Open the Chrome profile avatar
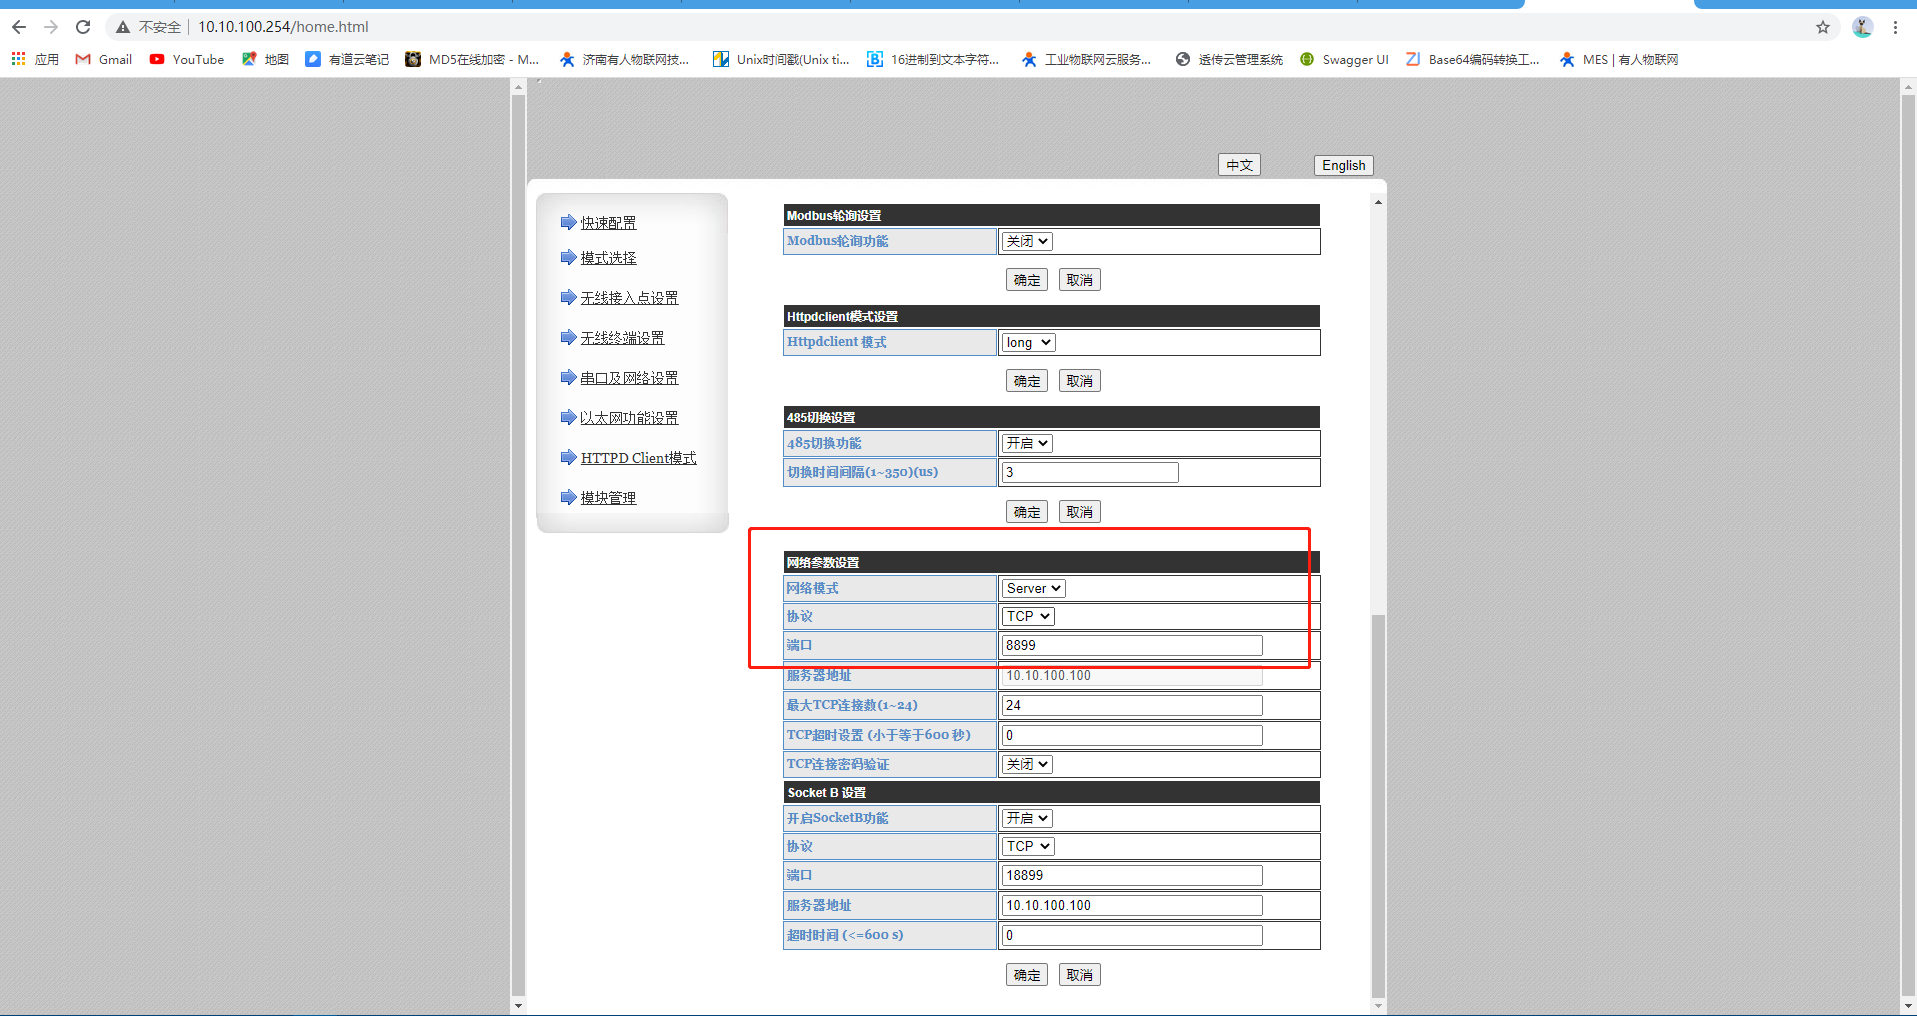The height and width of the screenshot is (1016, 1917). click(1861, 27)
